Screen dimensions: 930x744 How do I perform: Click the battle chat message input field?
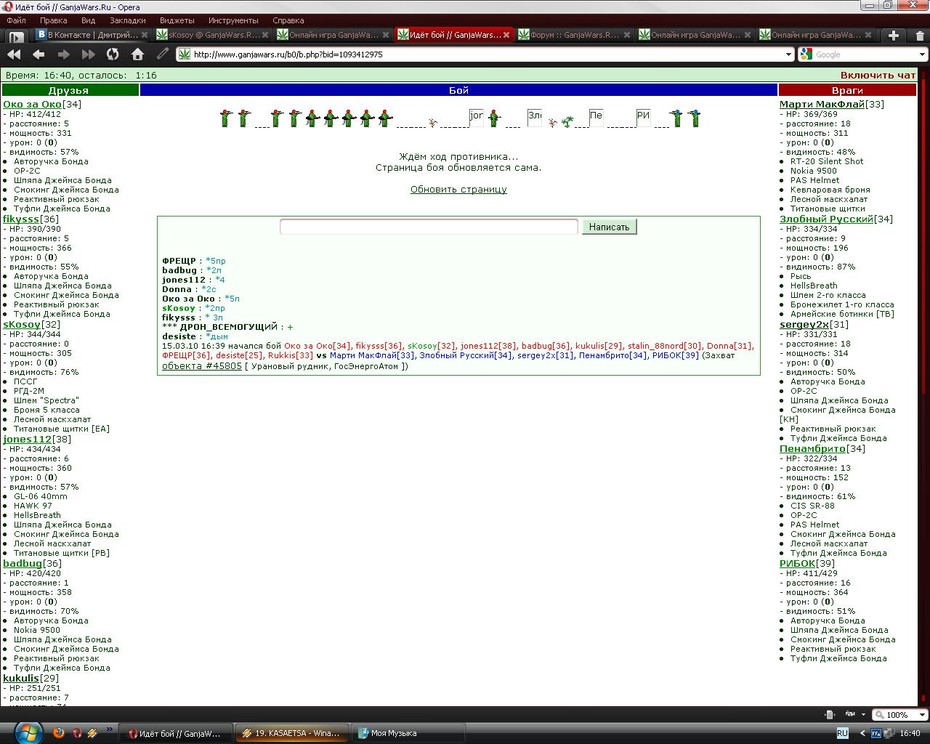428,227
